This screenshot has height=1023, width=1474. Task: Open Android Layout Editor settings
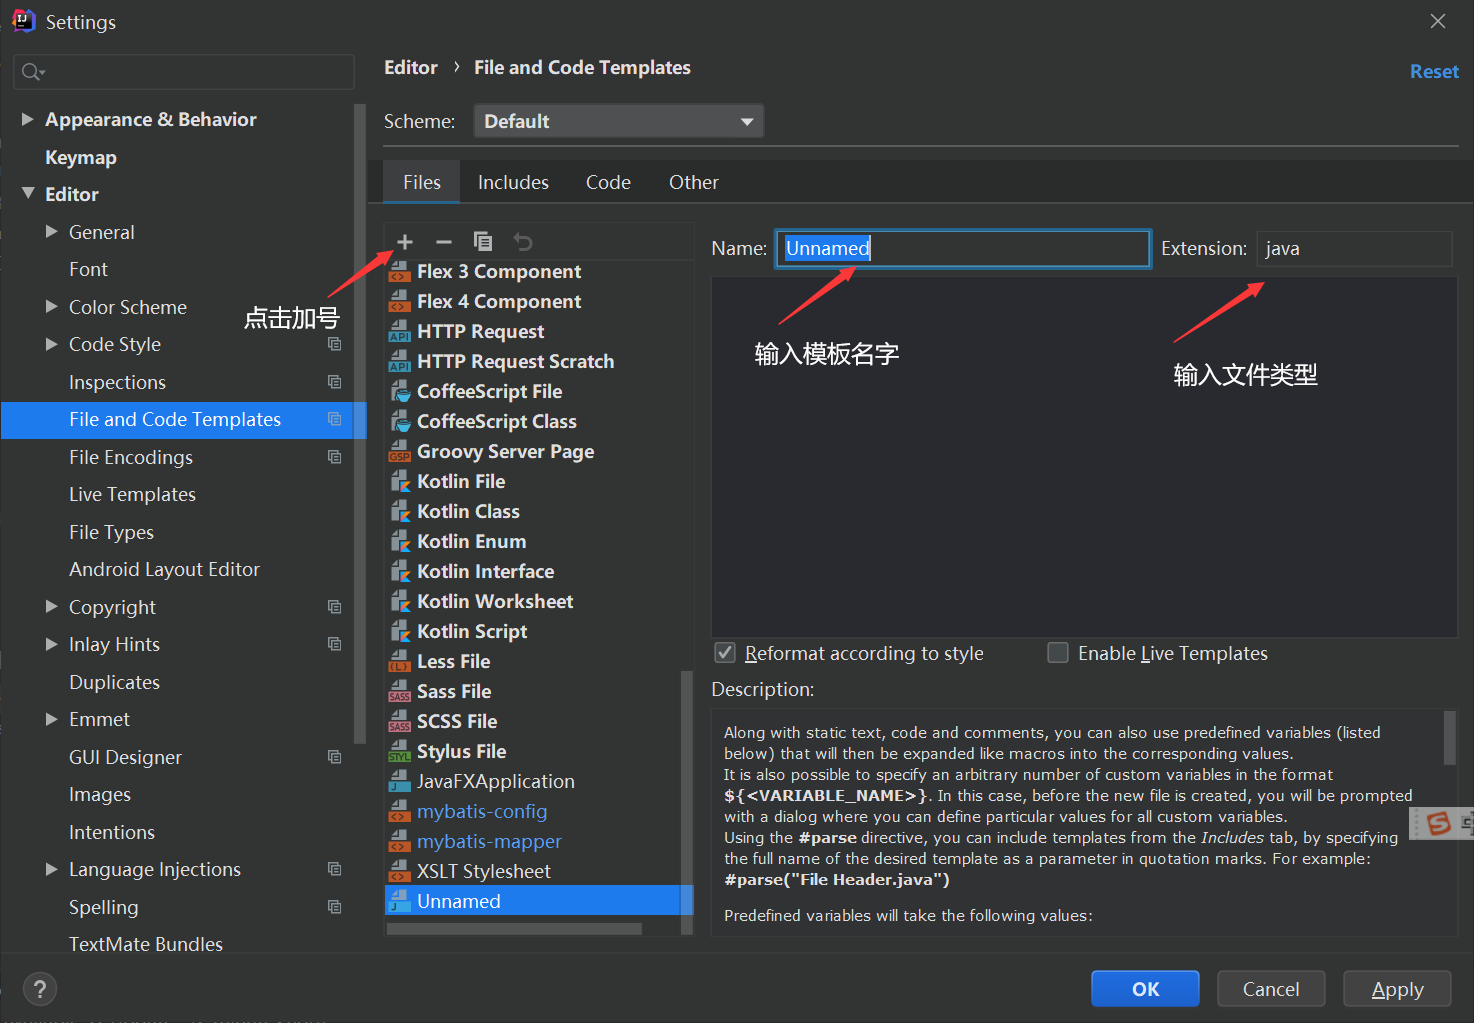pyautogui.click(x=164, y=569)
